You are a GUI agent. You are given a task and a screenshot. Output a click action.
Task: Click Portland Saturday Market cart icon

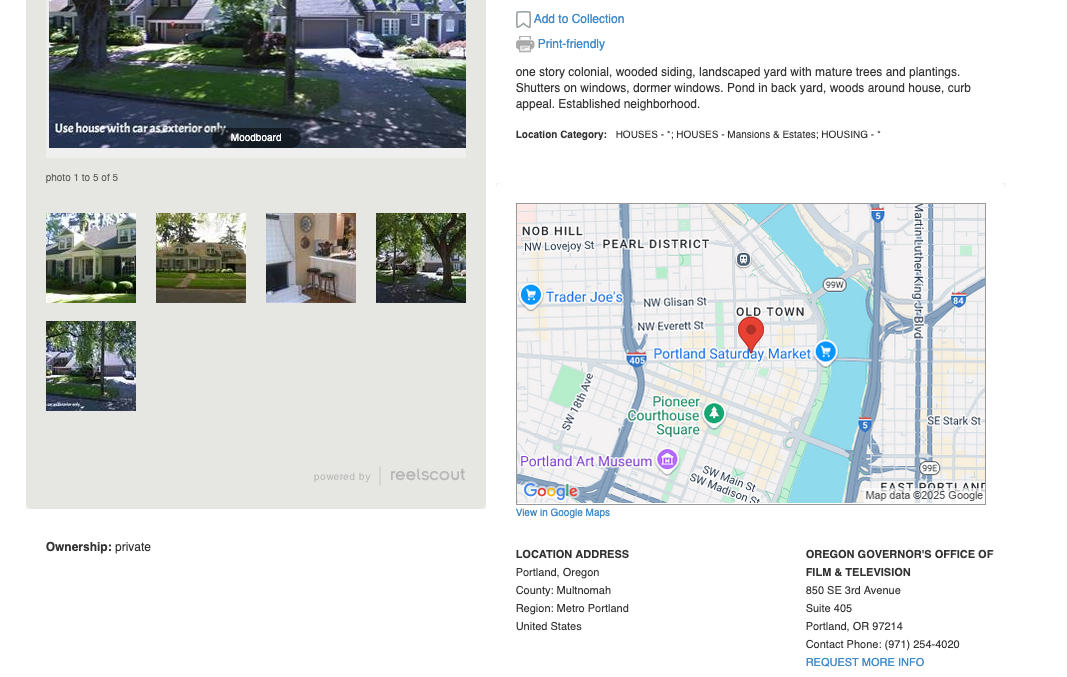click(825, 352)
